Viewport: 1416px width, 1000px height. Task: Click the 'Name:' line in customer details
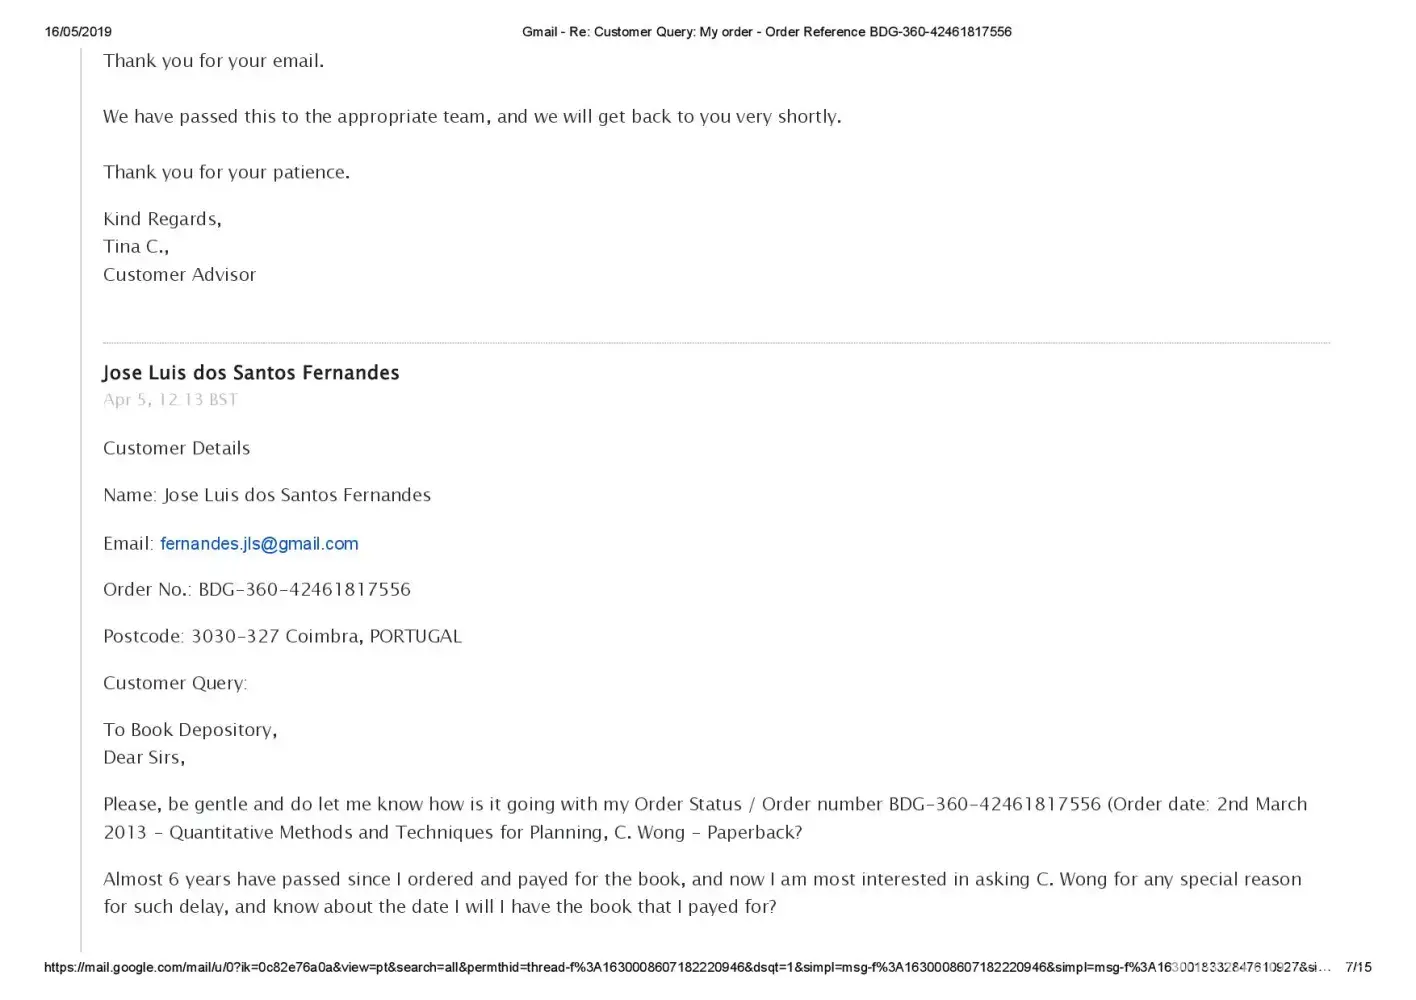pos(267,495)
